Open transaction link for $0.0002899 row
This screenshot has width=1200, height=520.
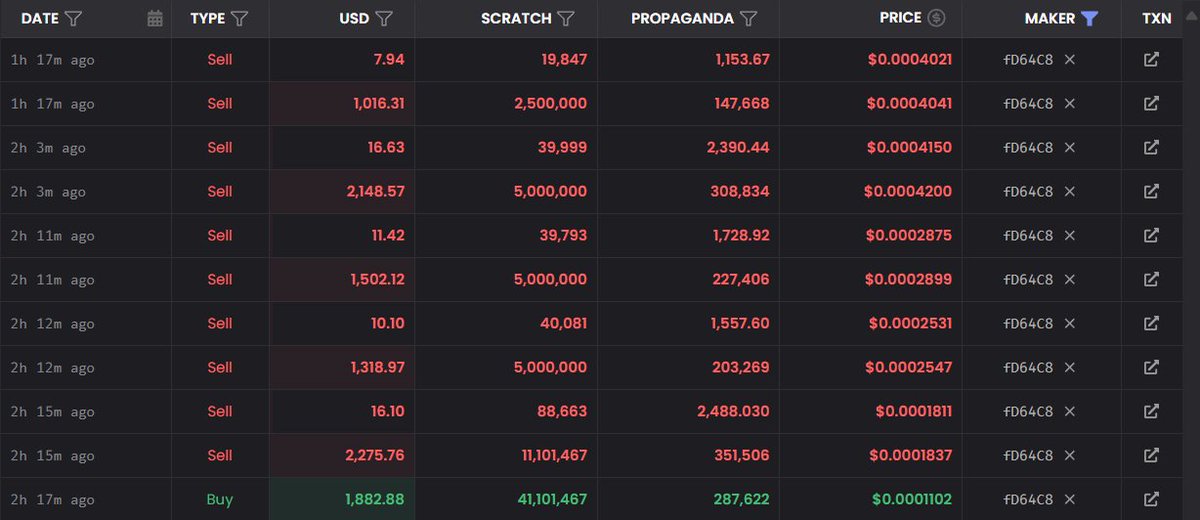pos(1151,280)
